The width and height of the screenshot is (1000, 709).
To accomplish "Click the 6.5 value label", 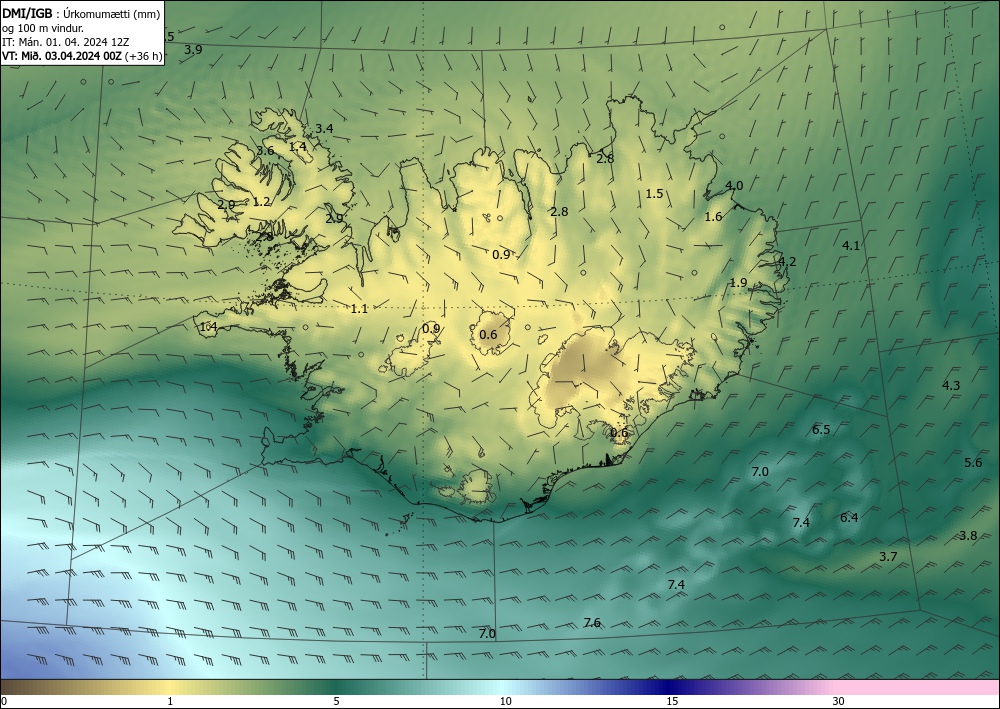I will coord(821,429).
